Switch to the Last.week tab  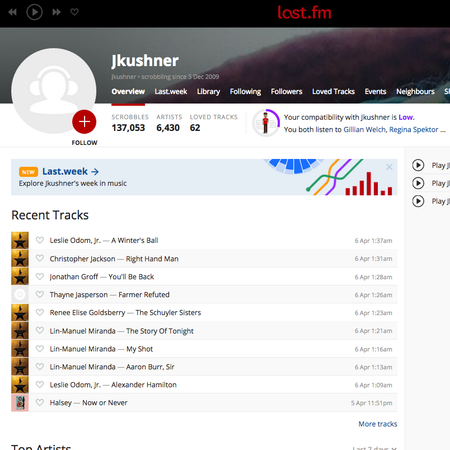[x=171, y=91]
